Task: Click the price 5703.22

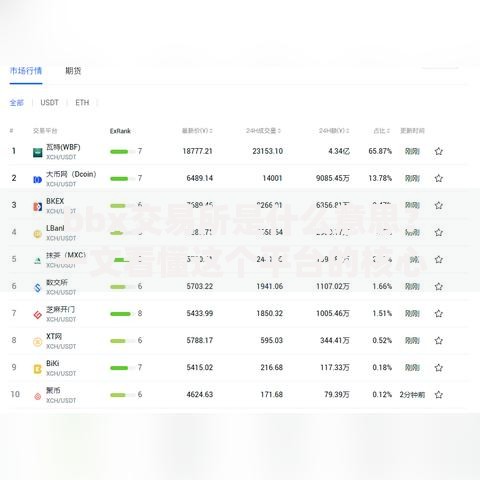Action: pos(199,286)
